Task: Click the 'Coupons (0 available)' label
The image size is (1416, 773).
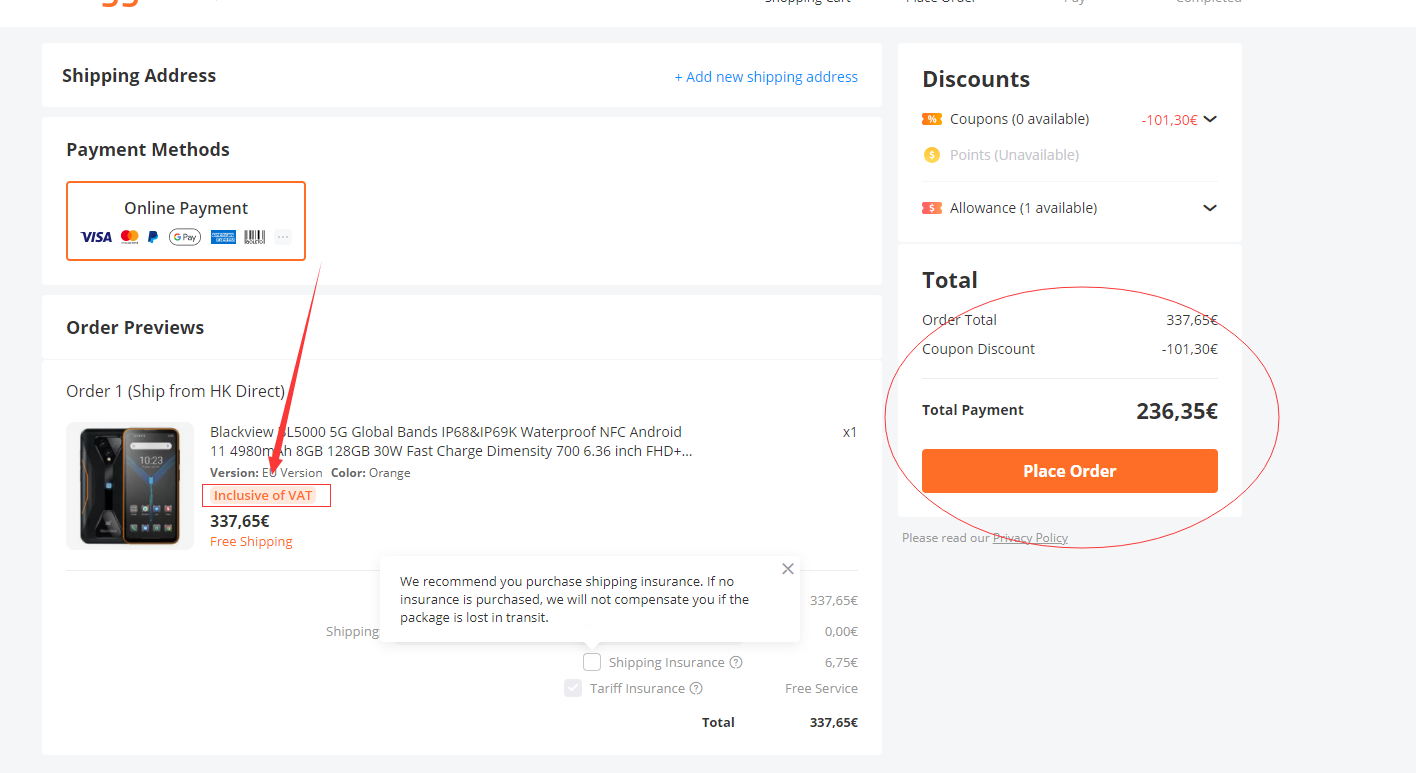Action: coord(1019,119)
